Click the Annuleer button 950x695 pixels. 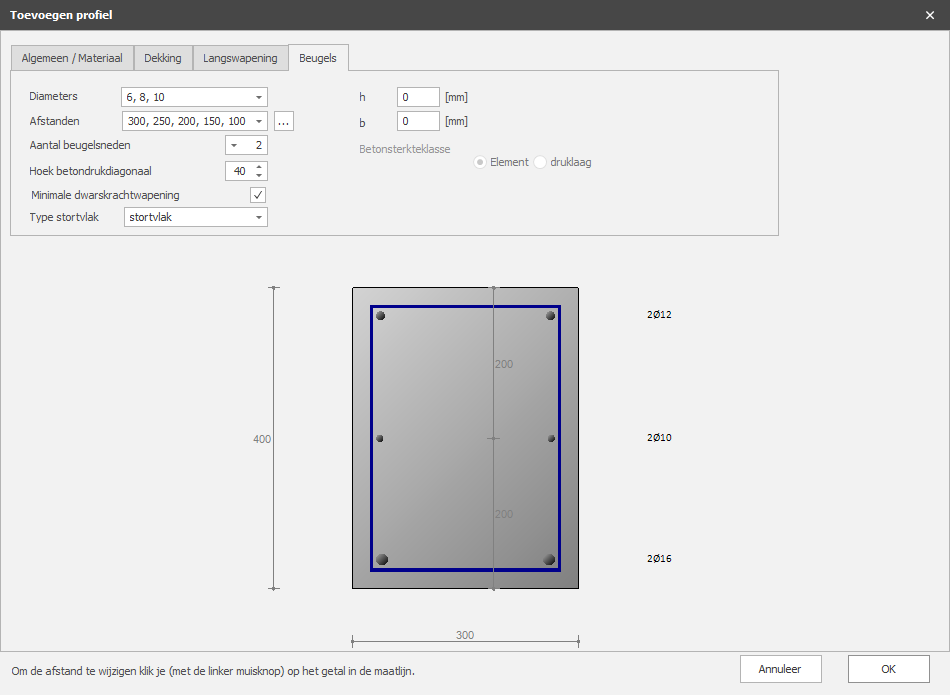780,669
